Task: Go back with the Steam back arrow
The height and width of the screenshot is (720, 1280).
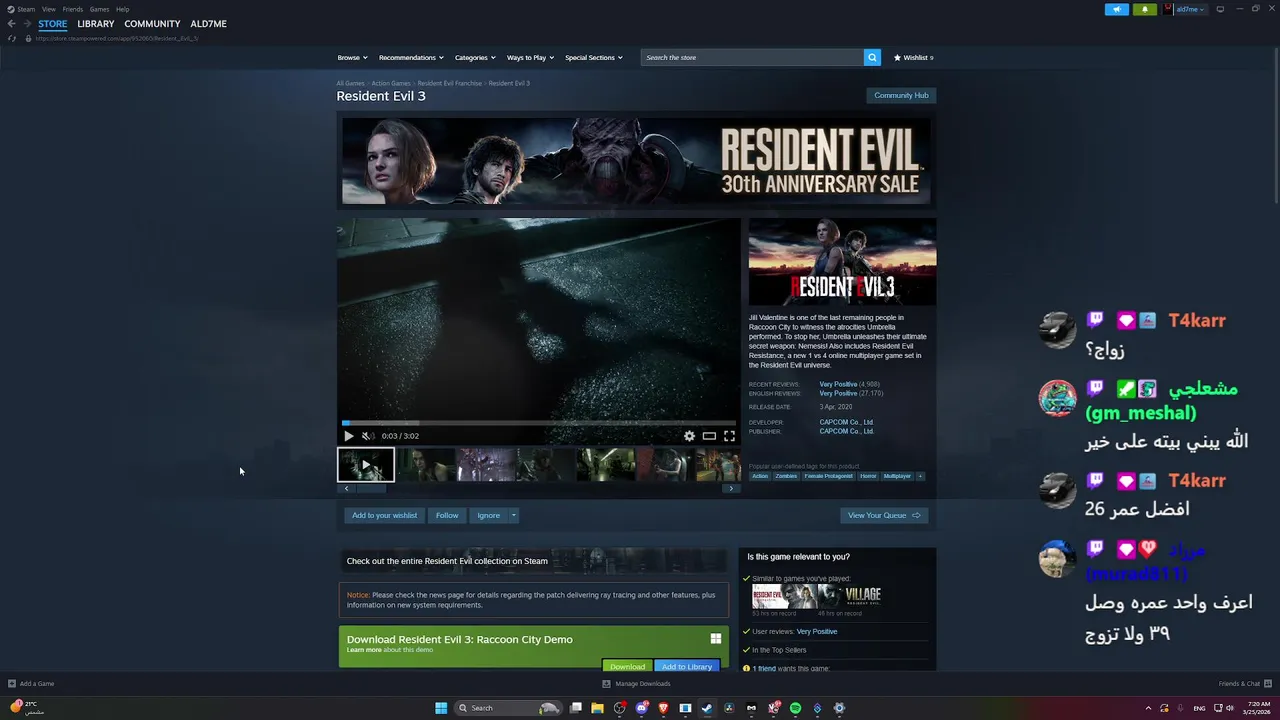Action: click(12, 24)
